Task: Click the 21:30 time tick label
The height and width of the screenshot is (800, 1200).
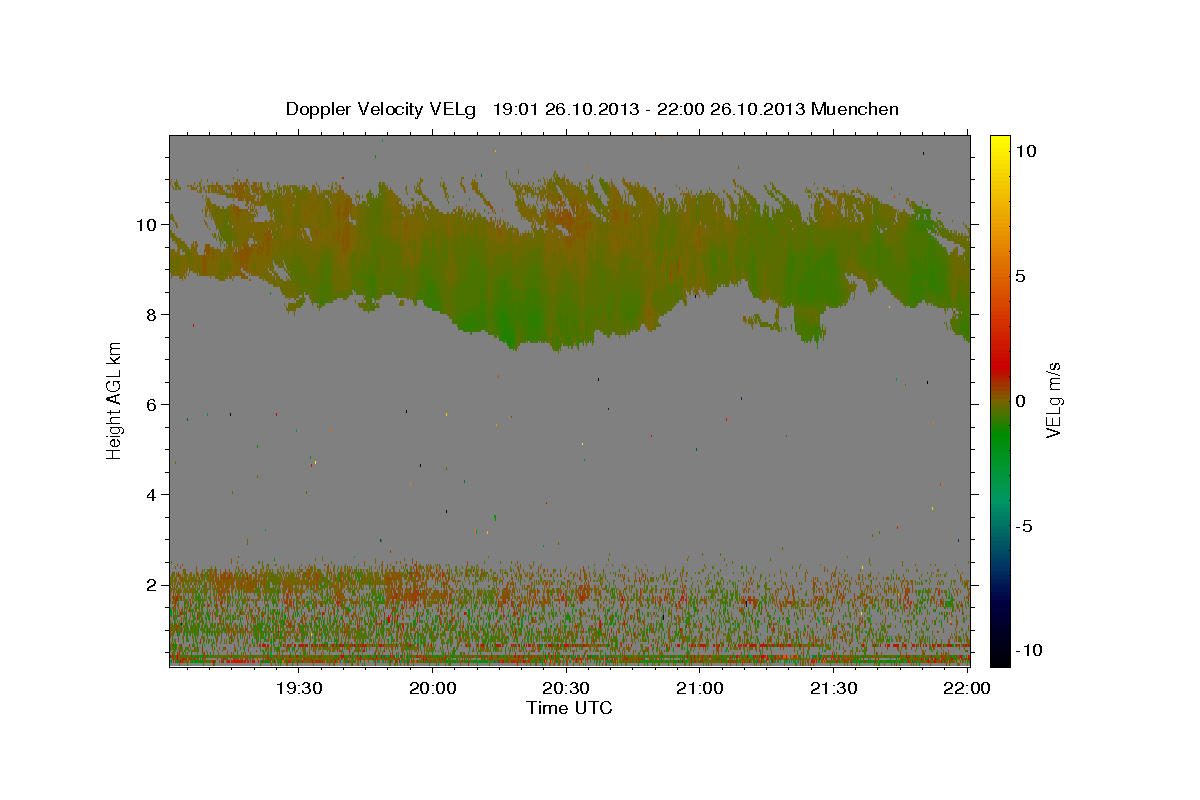Action: (x=833, y=688)
